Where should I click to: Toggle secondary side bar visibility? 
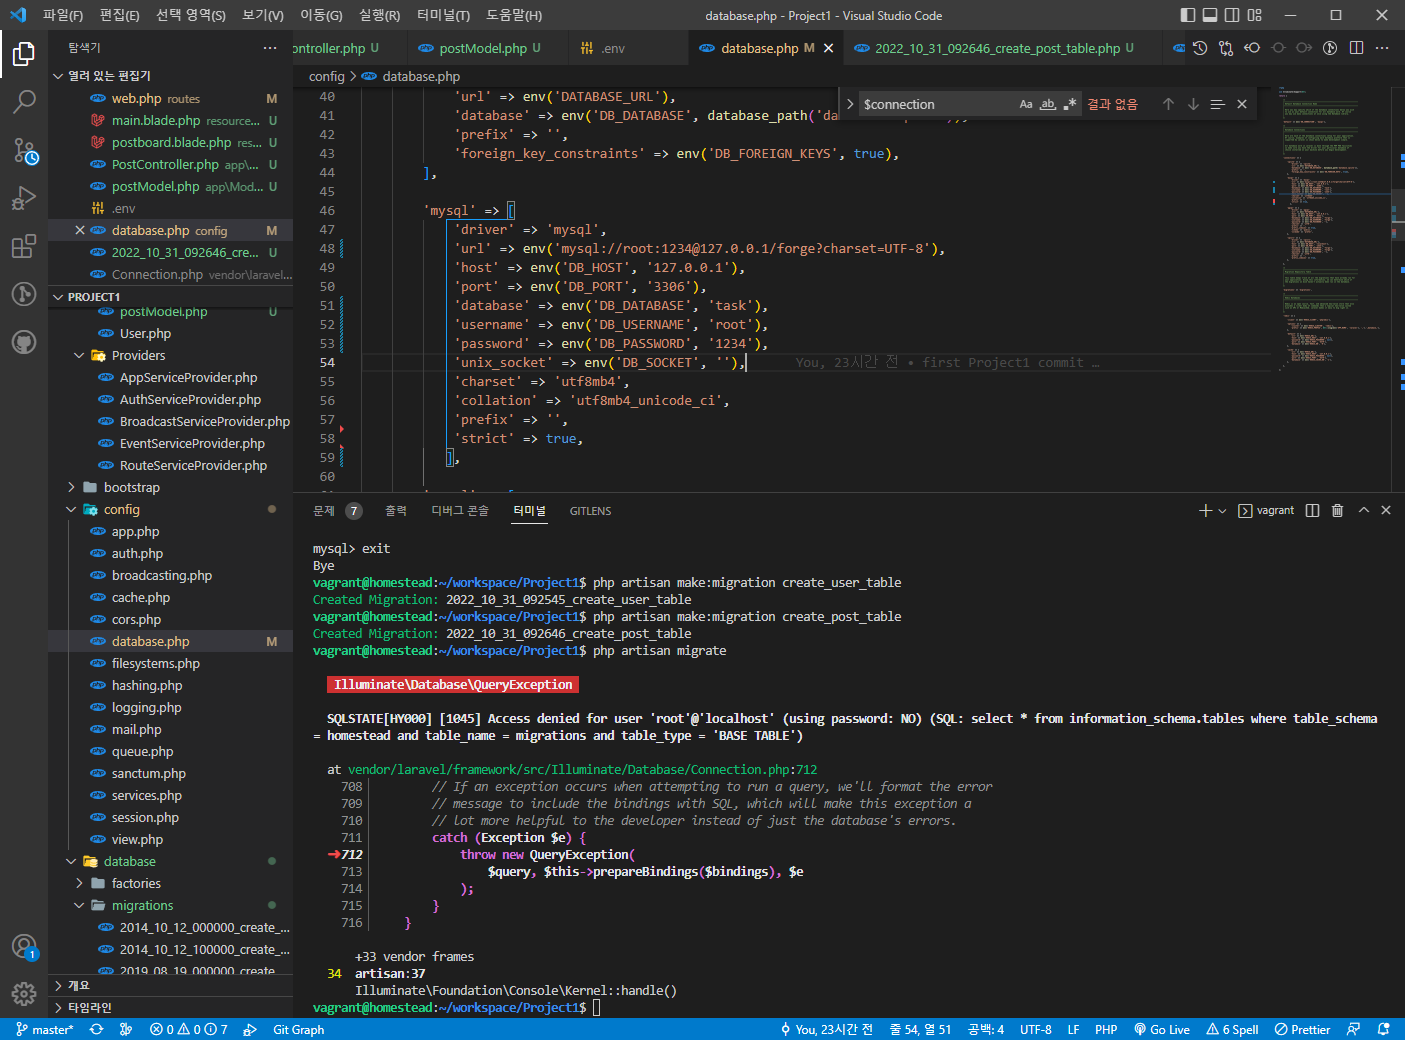point(1232,15)
